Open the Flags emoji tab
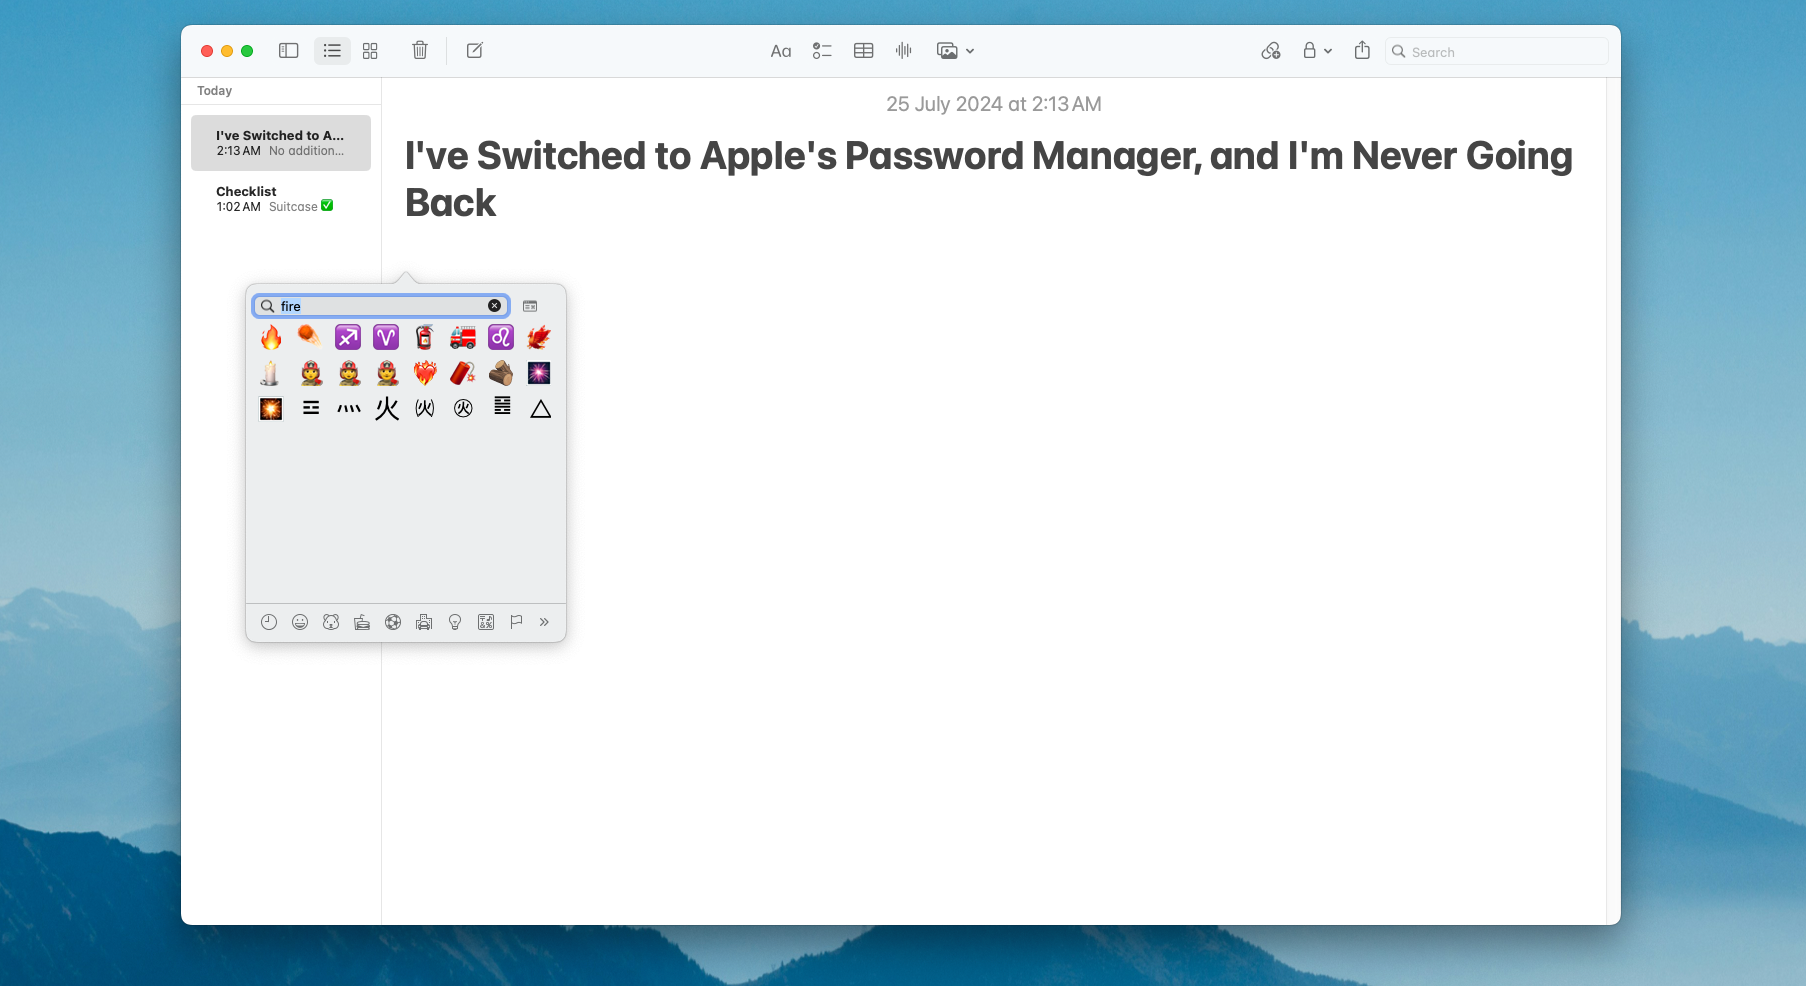The width and height of the screenshot is (1806, 986). click(516, 622)
